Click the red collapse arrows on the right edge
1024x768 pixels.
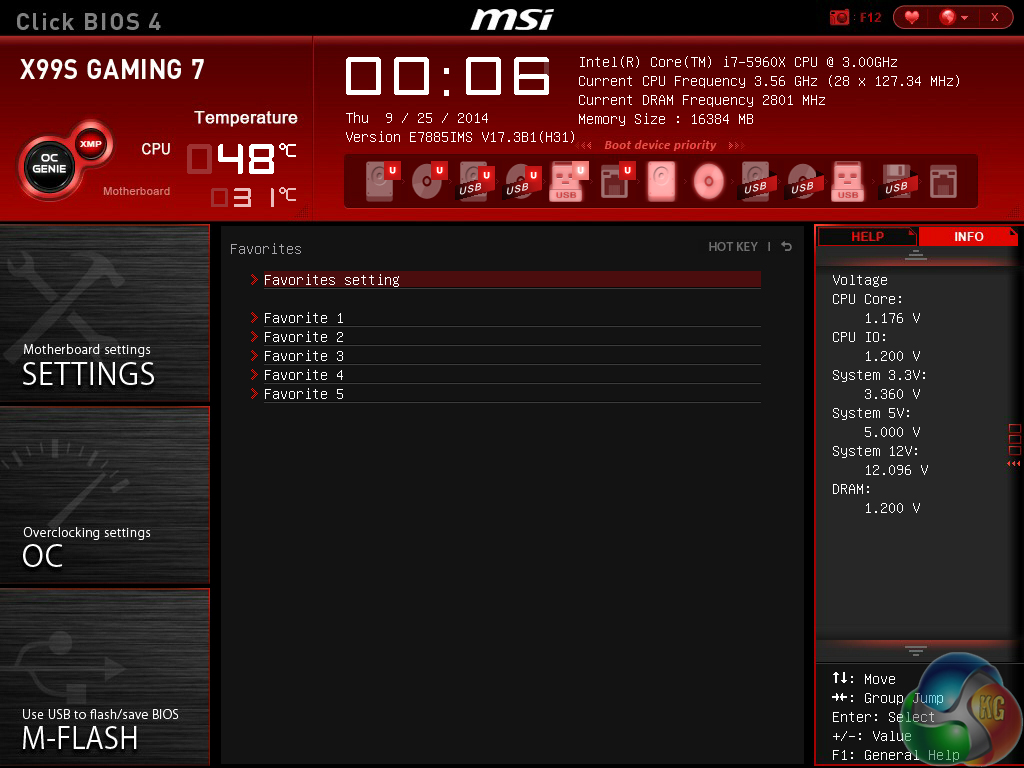1014,463
